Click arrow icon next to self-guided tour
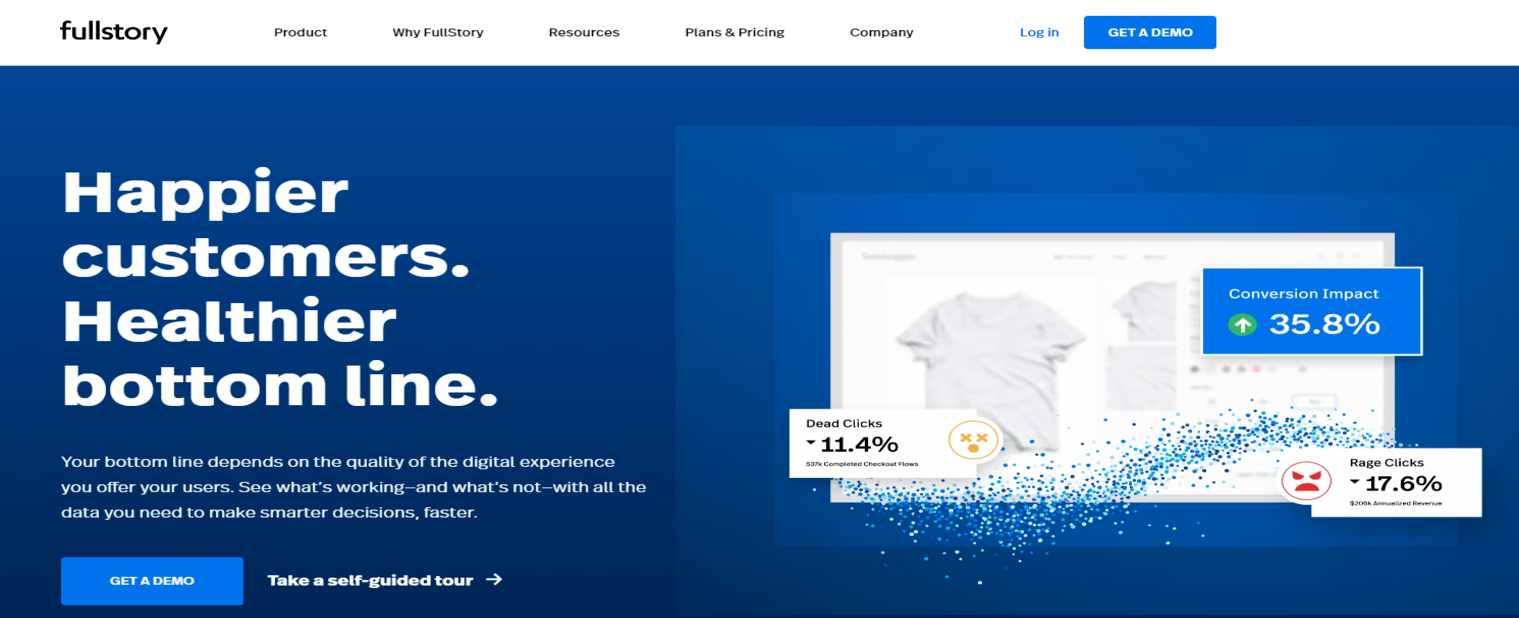 point(494,579)
